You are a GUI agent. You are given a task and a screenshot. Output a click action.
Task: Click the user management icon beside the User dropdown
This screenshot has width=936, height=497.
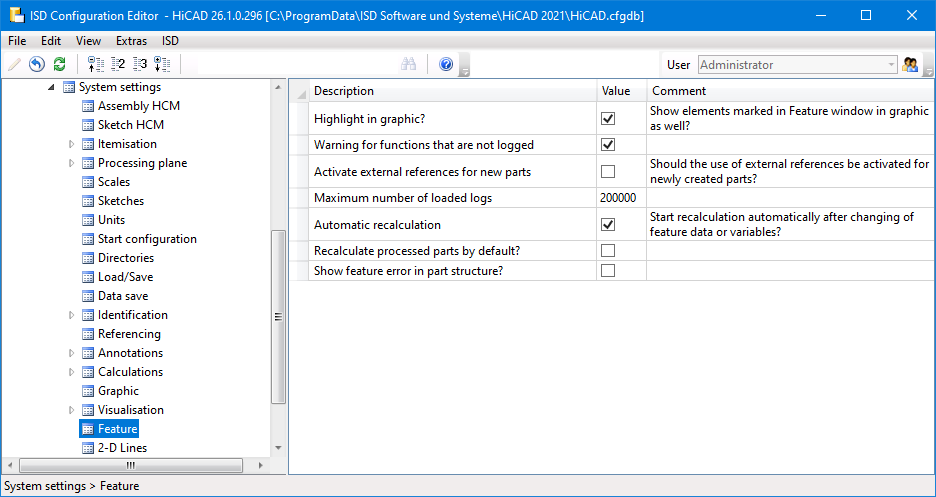910,64
